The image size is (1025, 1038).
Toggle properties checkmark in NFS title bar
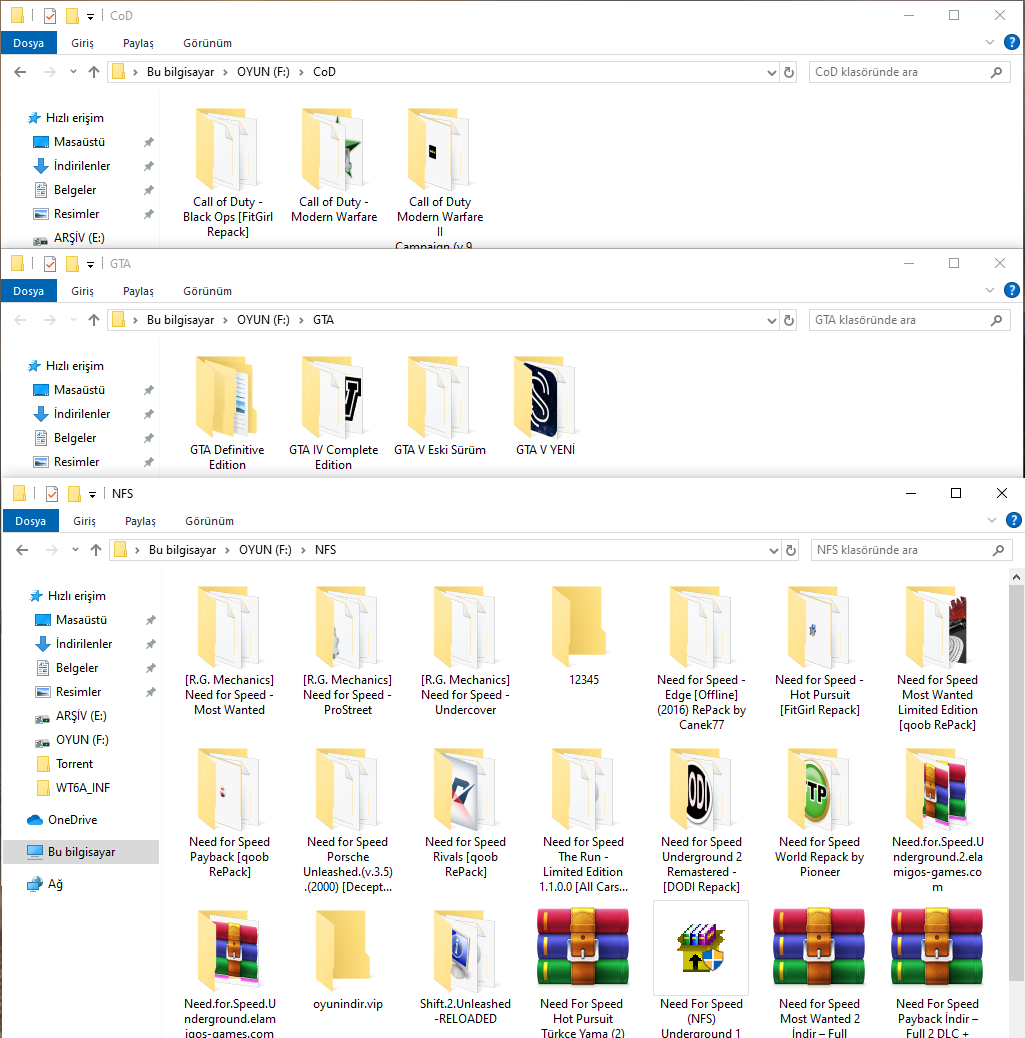[52, 494]
